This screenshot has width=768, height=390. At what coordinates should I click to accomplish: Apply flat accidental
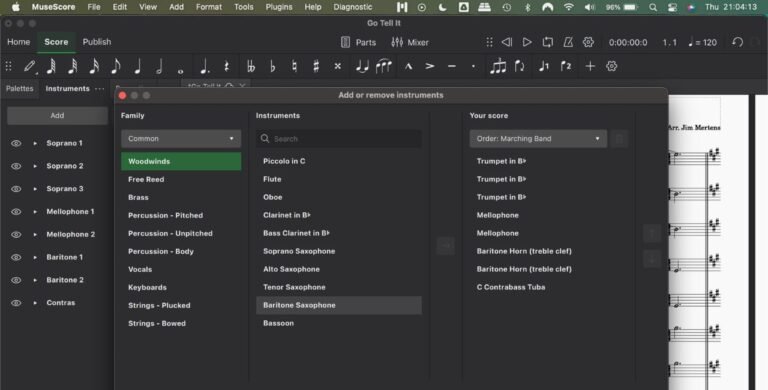click(x=273, y=66)
